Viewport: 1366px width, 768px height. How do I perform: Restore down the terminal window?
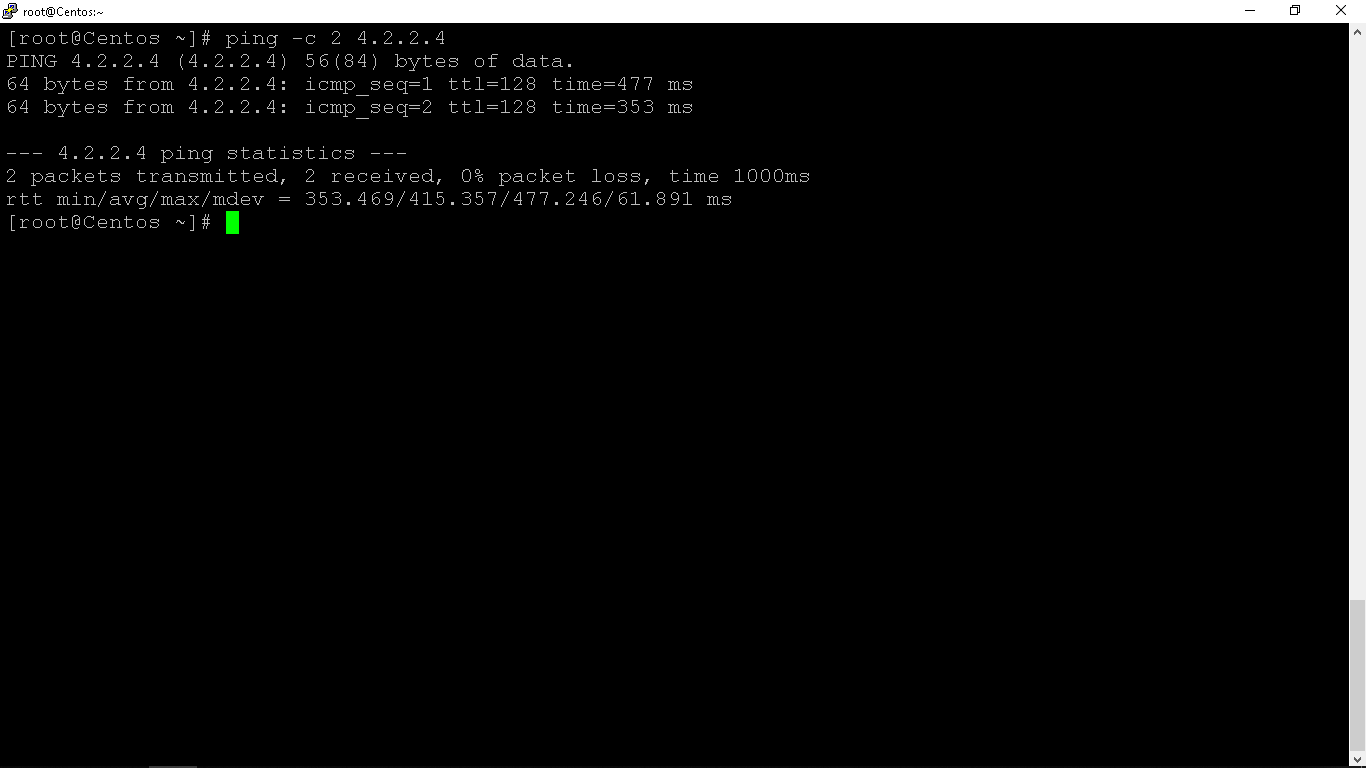tap(1295, 11)
